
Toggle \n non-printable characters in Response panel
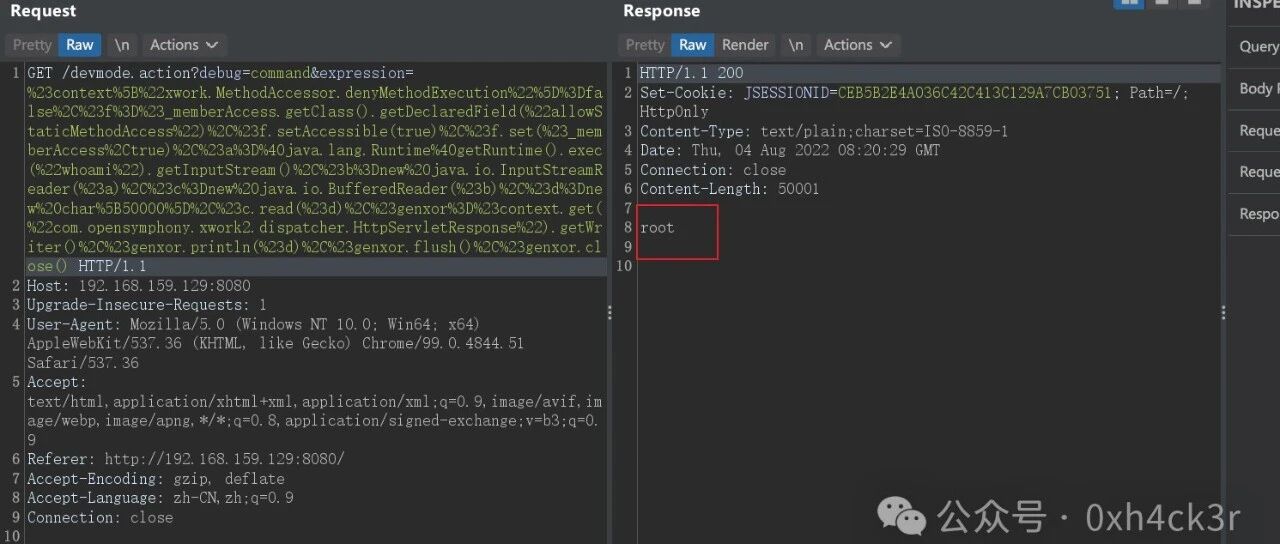[796, 45]
